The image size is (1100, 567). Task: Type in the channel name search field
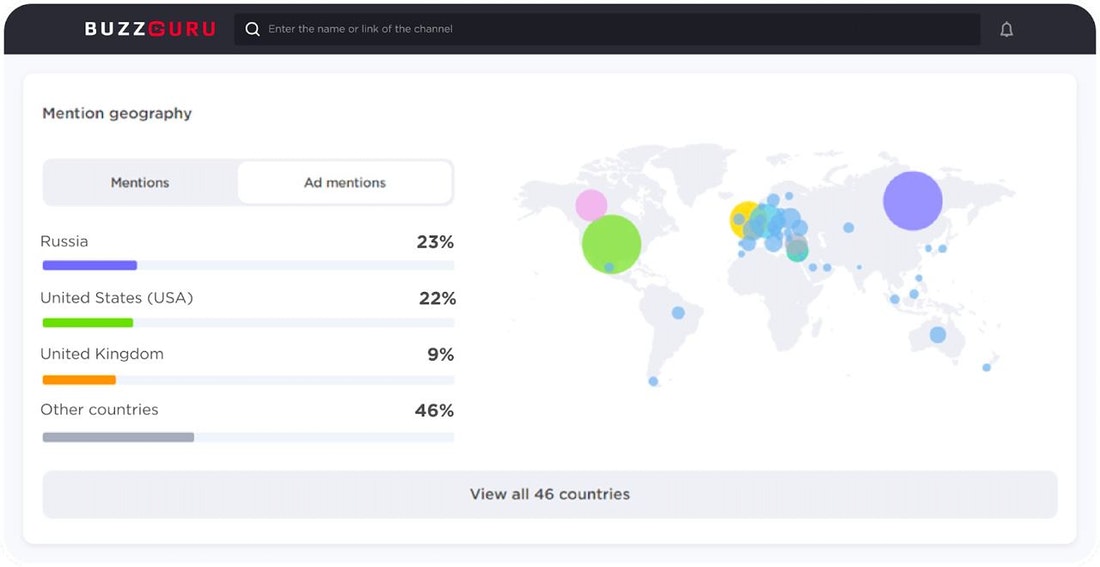pos(600,29)
